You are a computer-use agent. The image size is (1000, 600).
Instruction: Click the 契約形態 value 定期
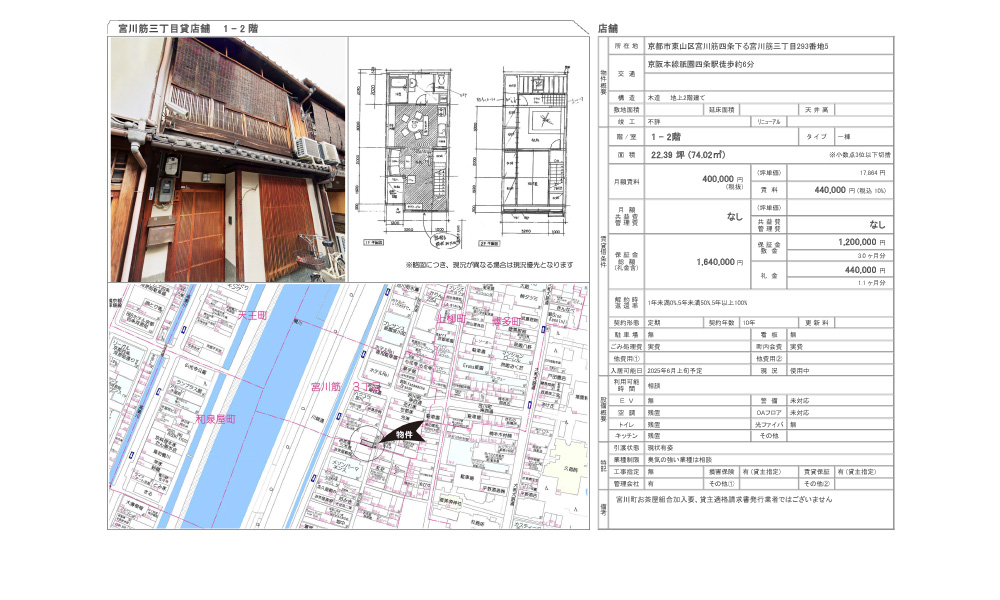point(654,323)
